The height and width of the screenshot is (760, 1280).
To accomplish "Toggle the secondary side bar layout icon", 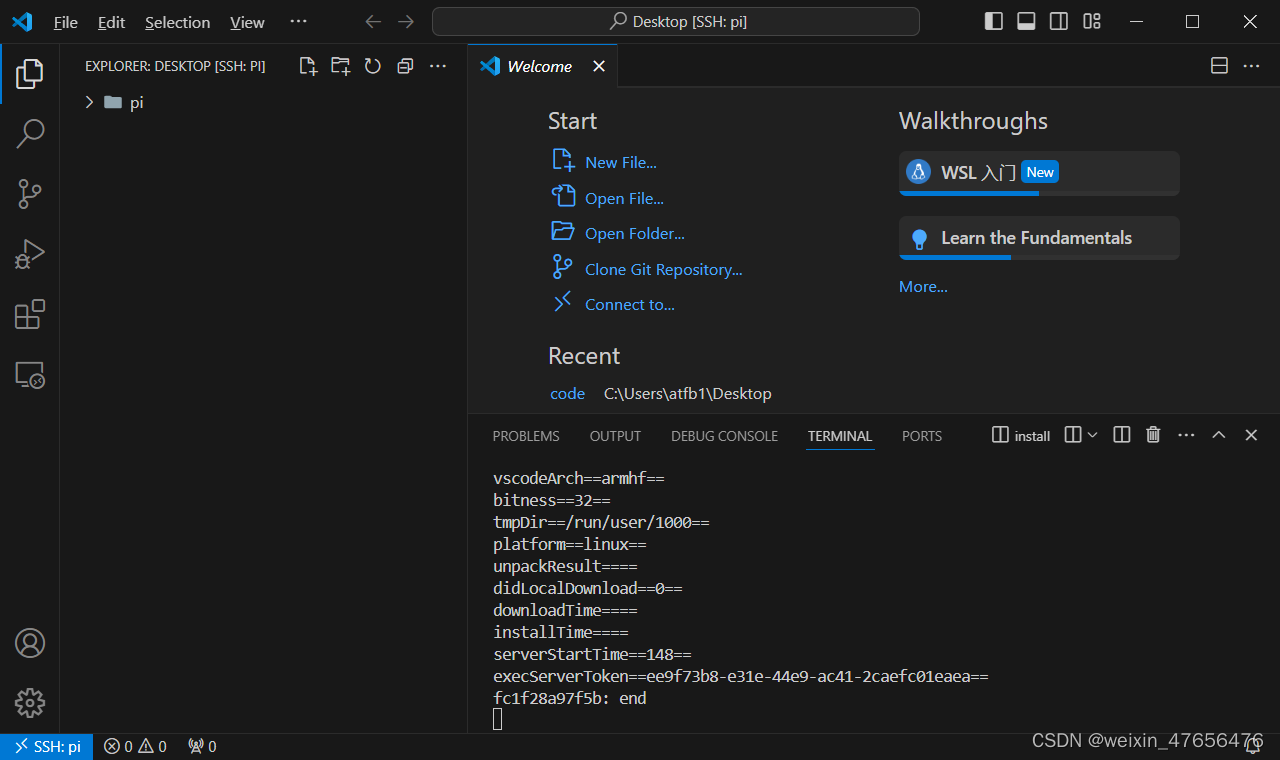I will point(1059,22).
